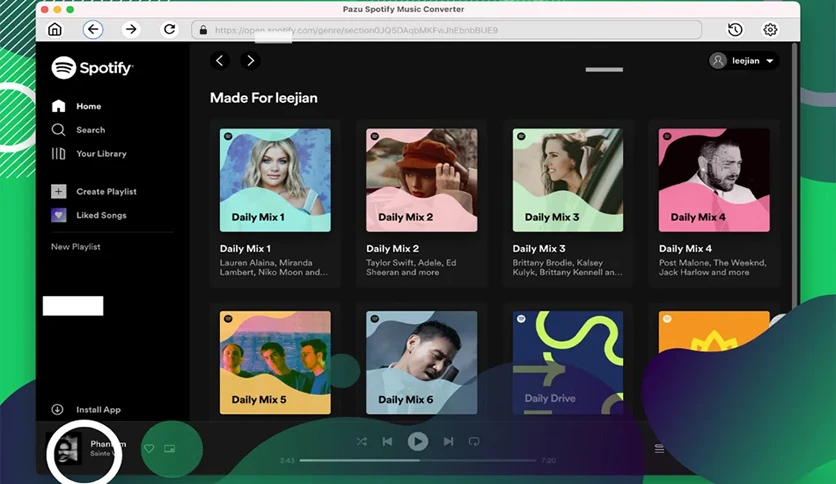The height and width of the screenshot is (484, 836).
Task: Click the Daily Mix 1 title text
Action: pos(245,248)
